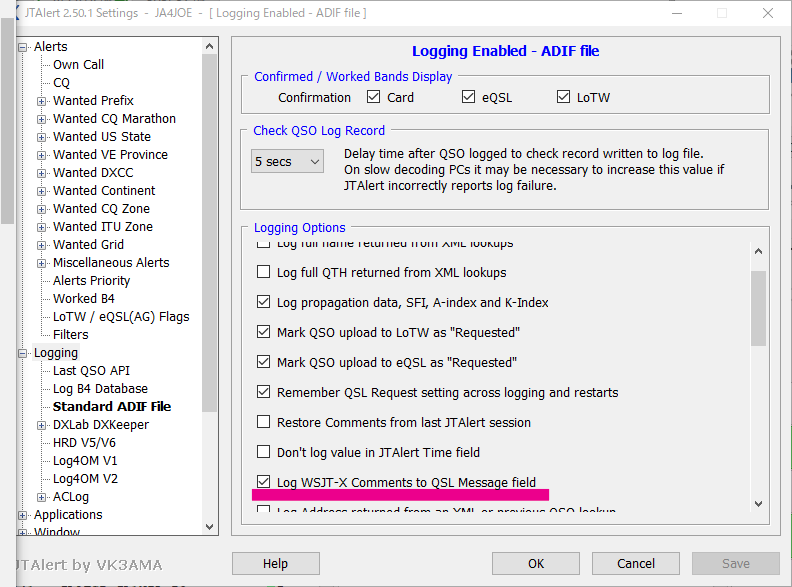
Task: Toggle the Card confirmation checkbox
Action: point(373,96)
